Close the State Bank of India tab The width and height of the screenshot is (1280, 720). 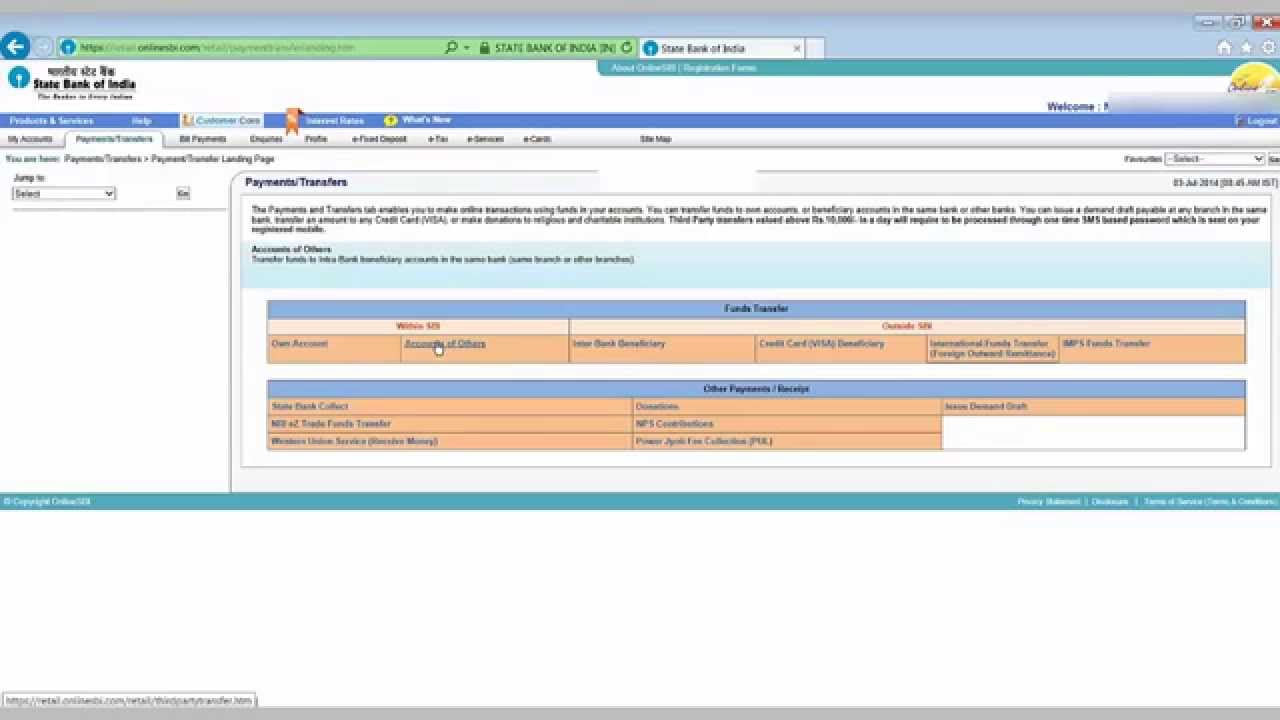tap(797, 48)
